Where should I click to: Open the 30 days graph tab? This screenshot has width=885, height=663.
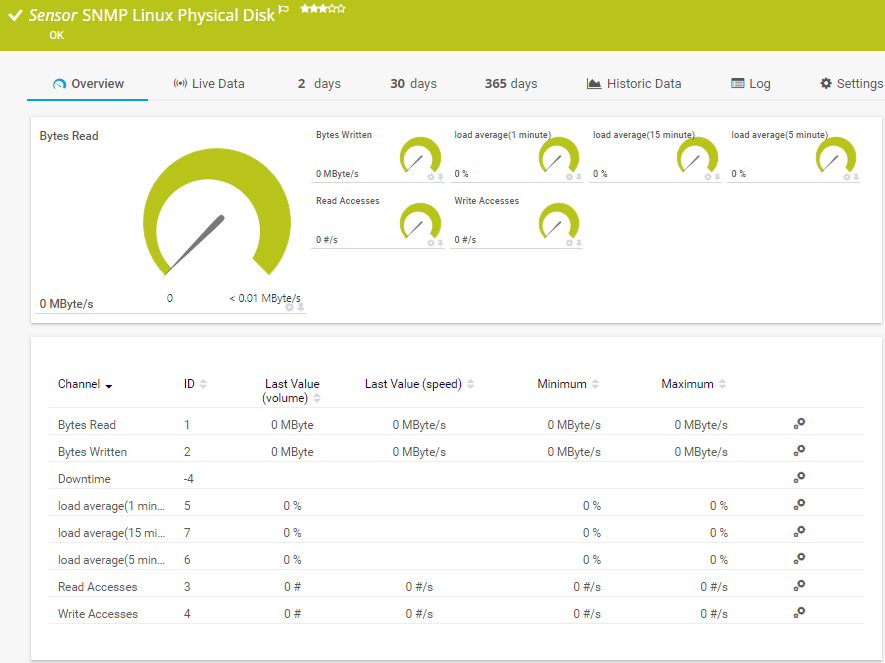coord(413,84)
